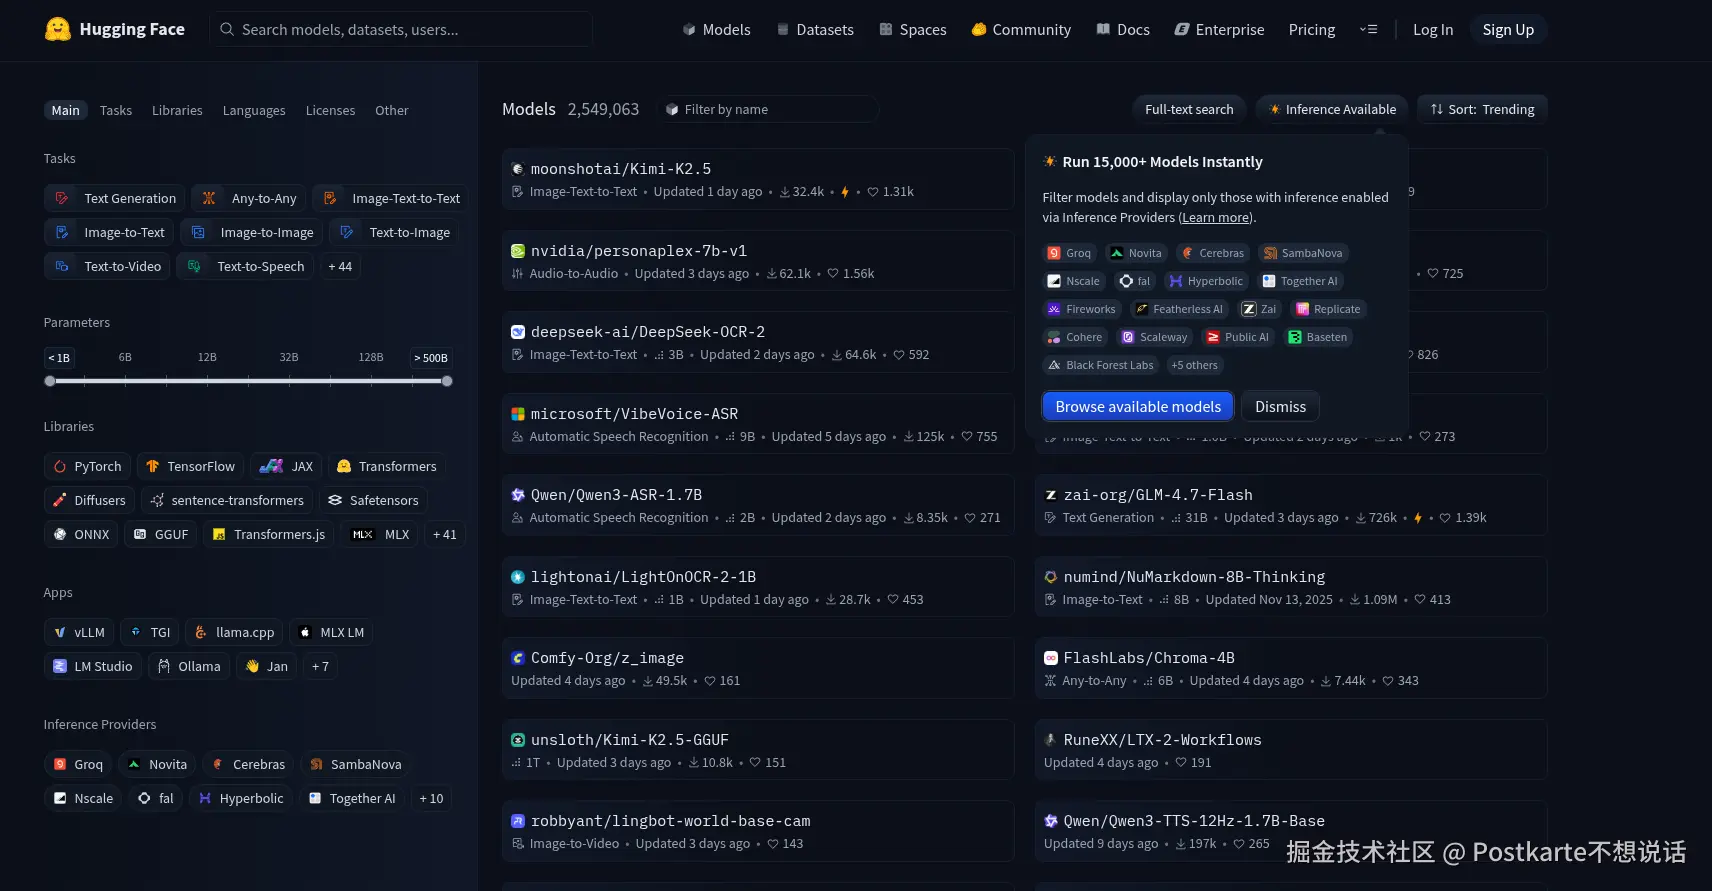
Task: Choose the Diffusers library filter
Action: tap(90, 500)
